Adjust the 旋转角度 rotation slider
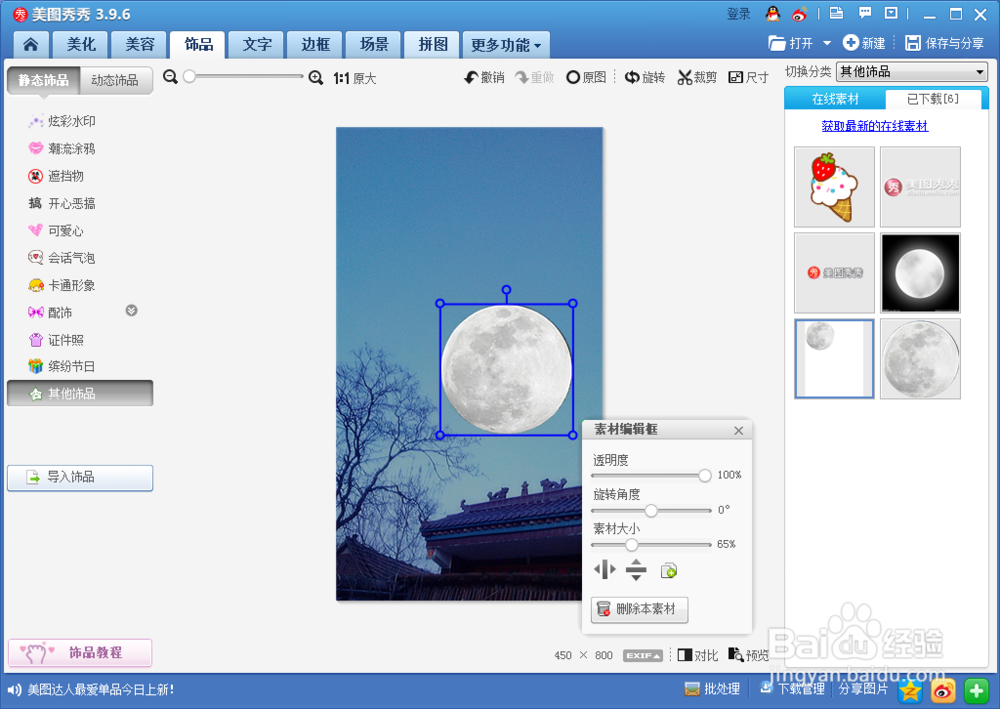This screenshot has height=709, width=1000. 651,510
